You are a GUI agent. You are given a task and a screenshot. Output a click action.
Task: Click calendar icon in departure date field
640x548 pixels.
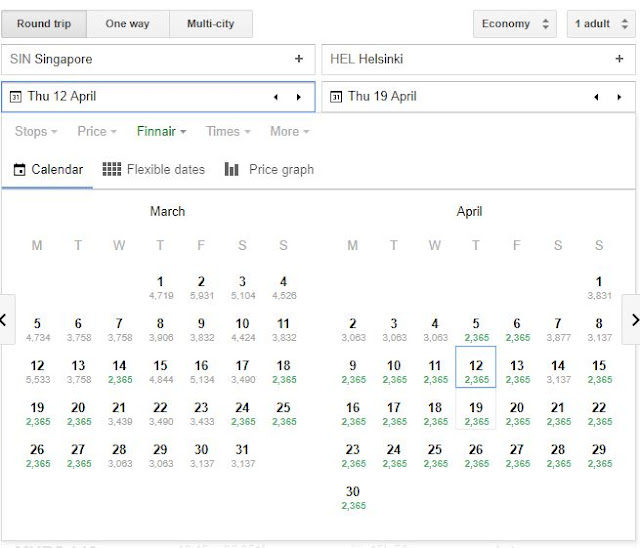[x=15, y=97]
